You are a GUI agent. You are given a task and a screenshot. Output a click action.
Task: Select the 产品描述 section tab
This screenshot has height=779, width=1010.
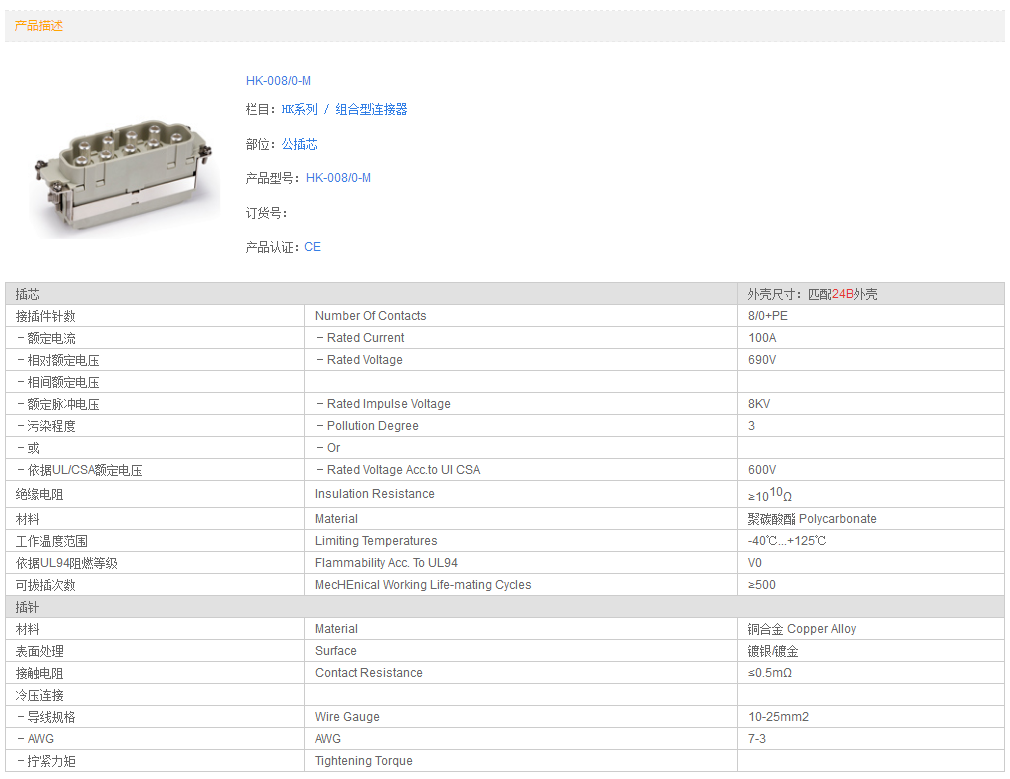(x=39, y=26)
